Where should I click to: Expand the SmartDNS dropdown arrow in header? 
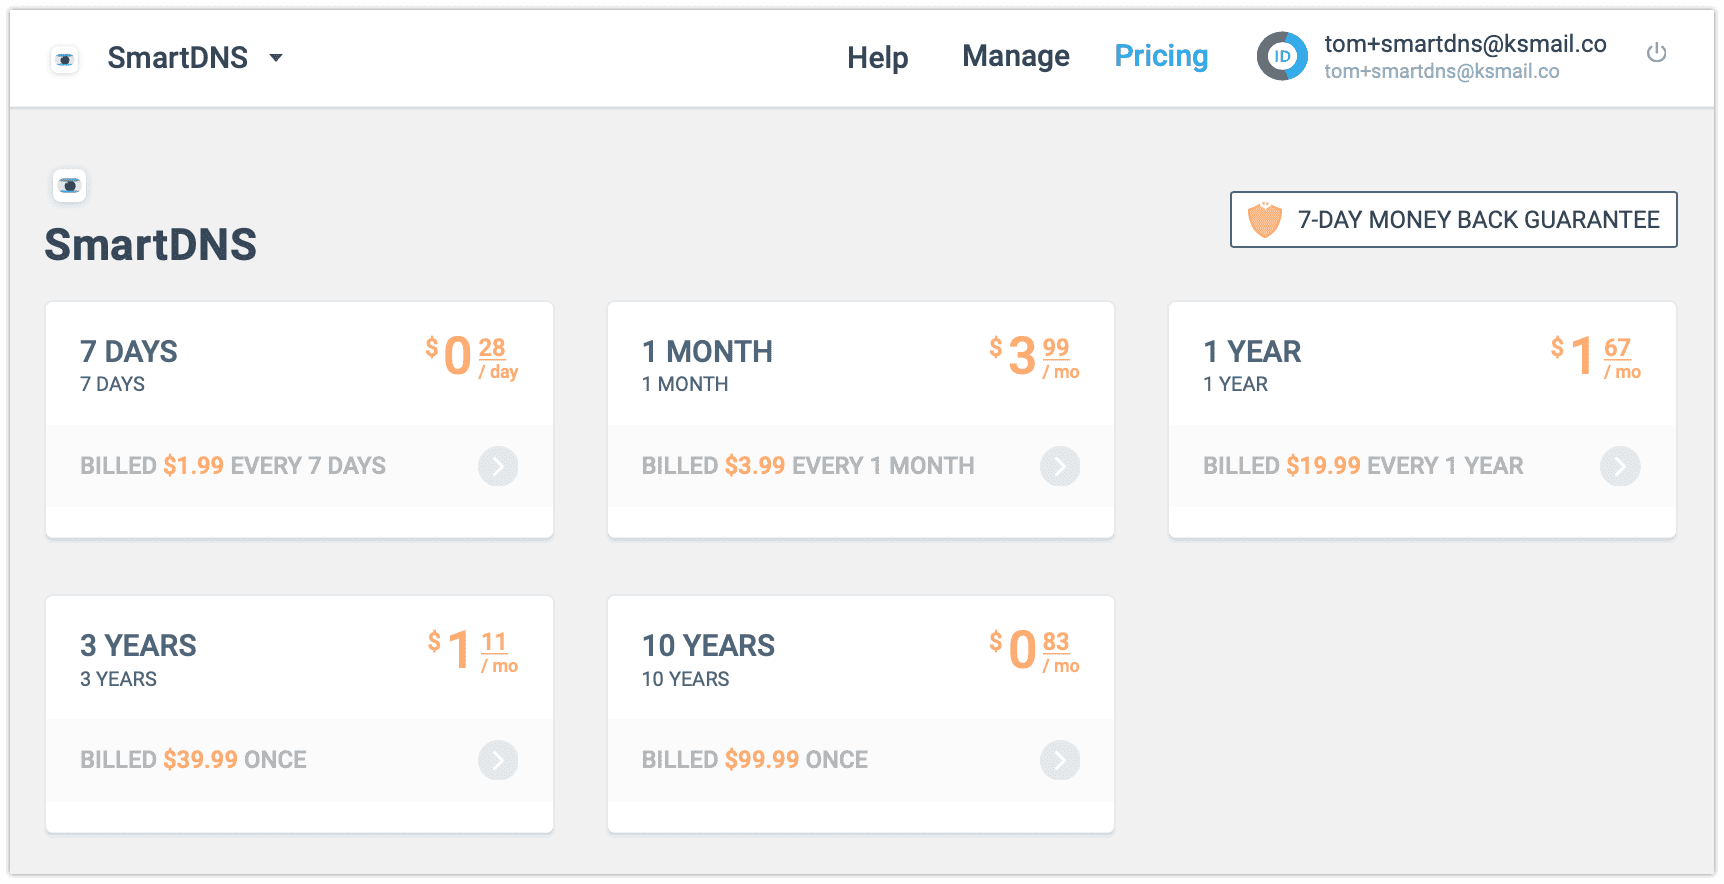[x=276, y=58]
